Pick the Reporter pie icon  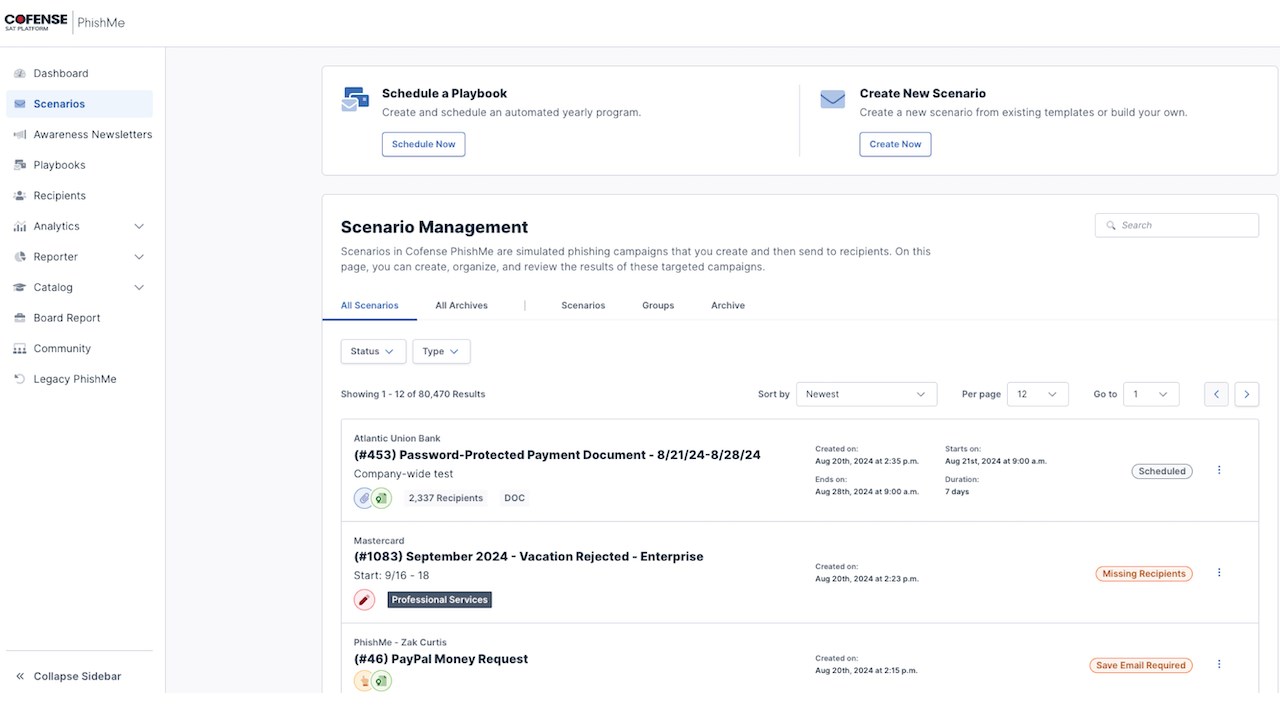20,257
